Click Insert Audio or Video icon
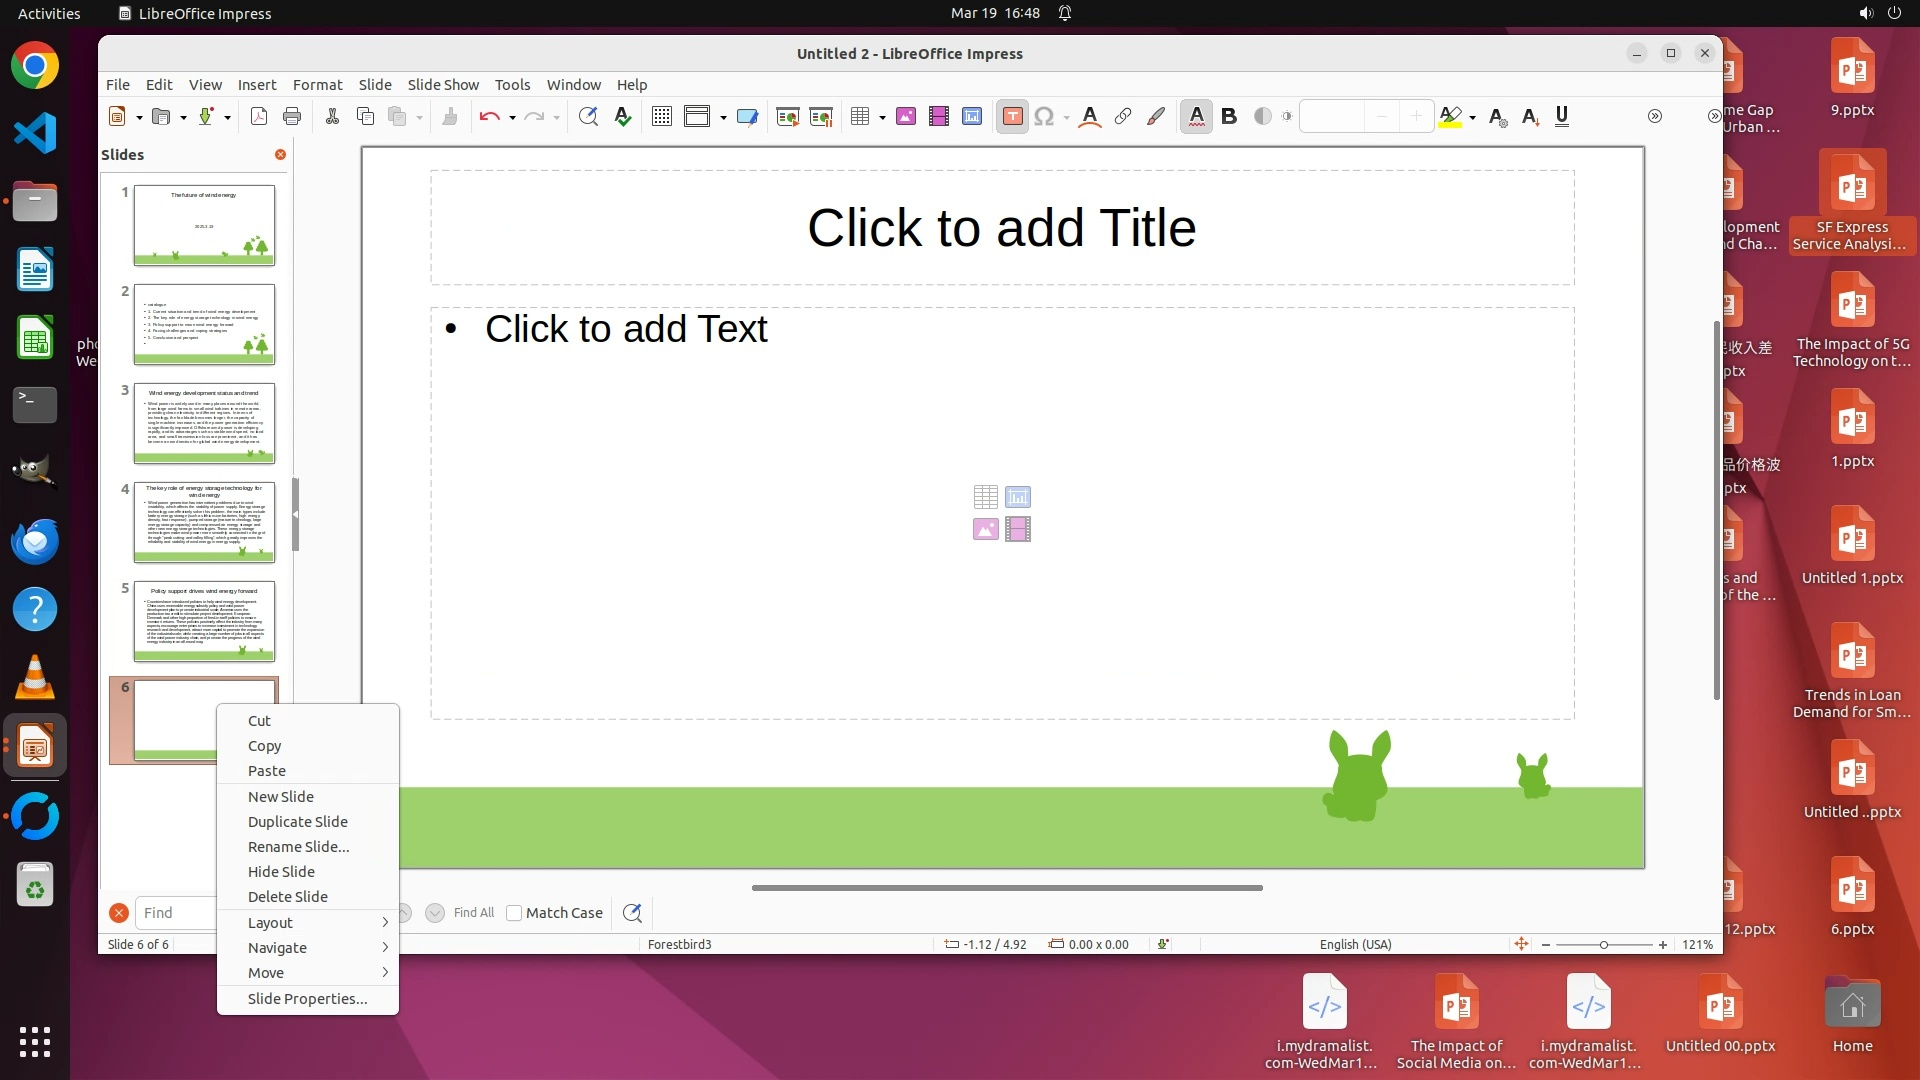 click(938, 117)
